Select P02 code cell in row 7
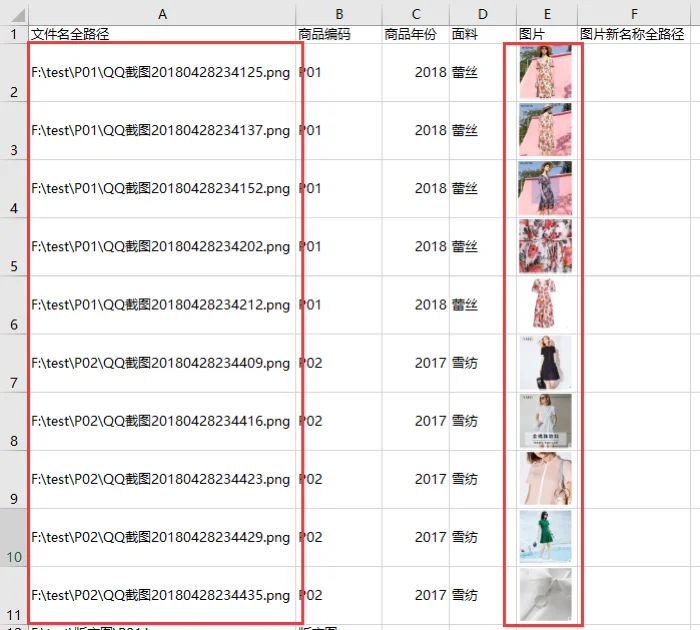This screenshot has width=700, height=630. click(339, 363)
